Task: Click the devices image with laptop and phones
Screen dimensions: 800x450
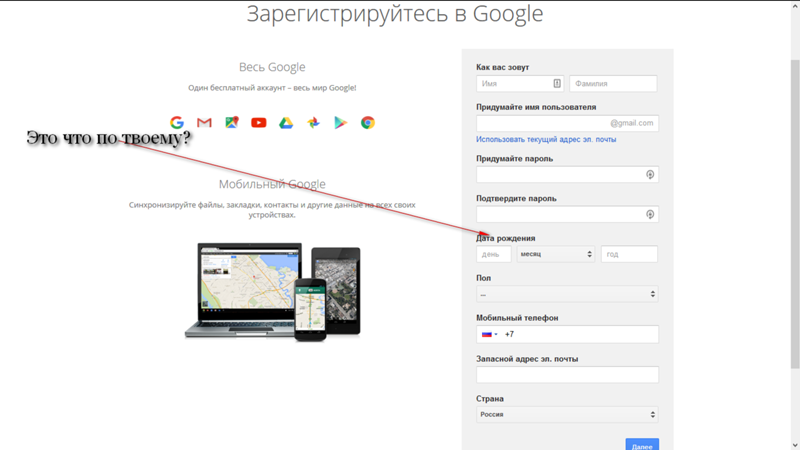Action: tap(272, 292)
